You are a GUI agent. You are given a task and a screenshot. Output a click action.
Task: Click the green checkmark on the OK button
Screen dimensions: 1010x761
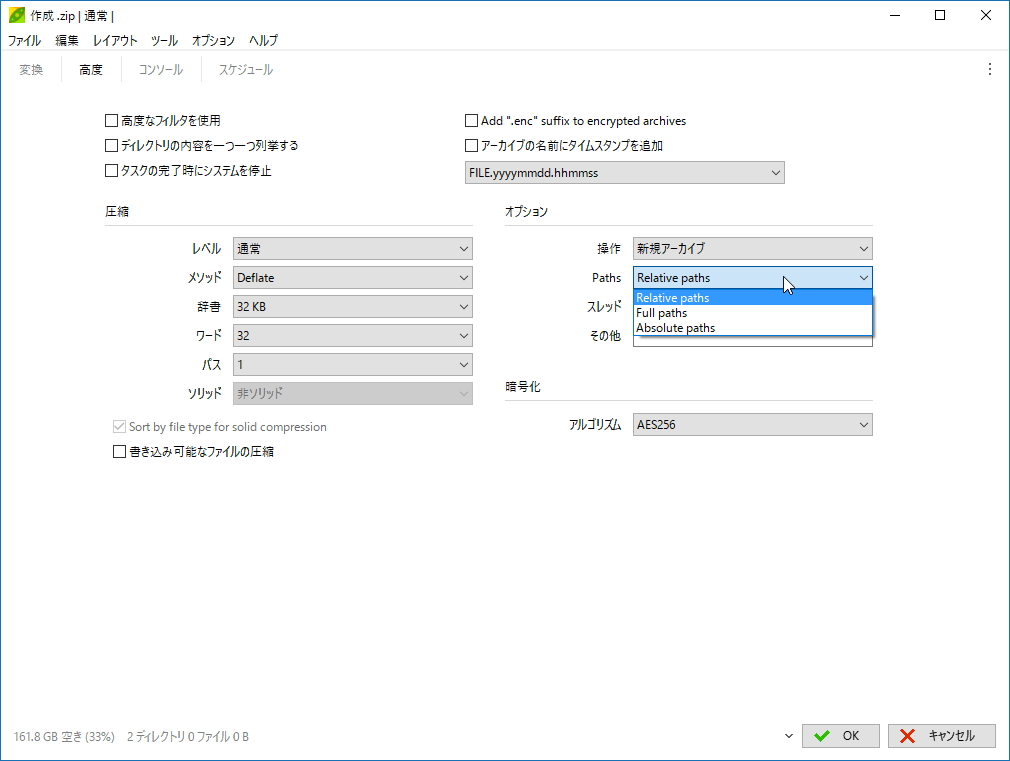822,735
